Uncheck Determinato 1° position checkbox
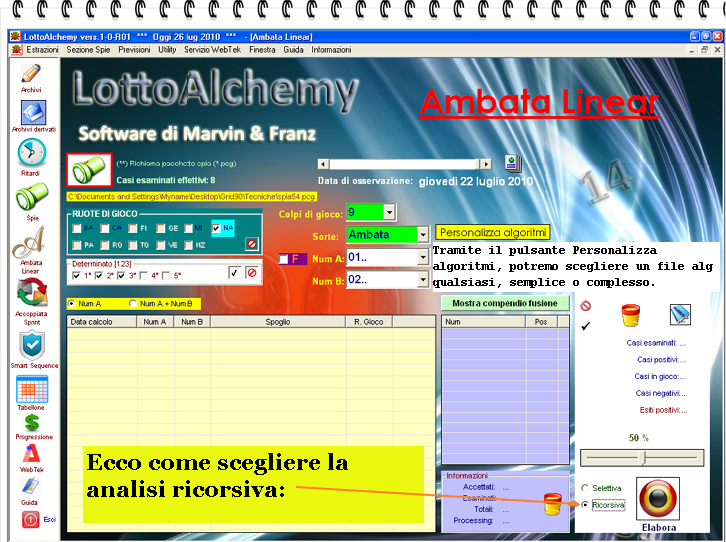The height and width of the screenshot is (542, 726). tap(76, 276)
